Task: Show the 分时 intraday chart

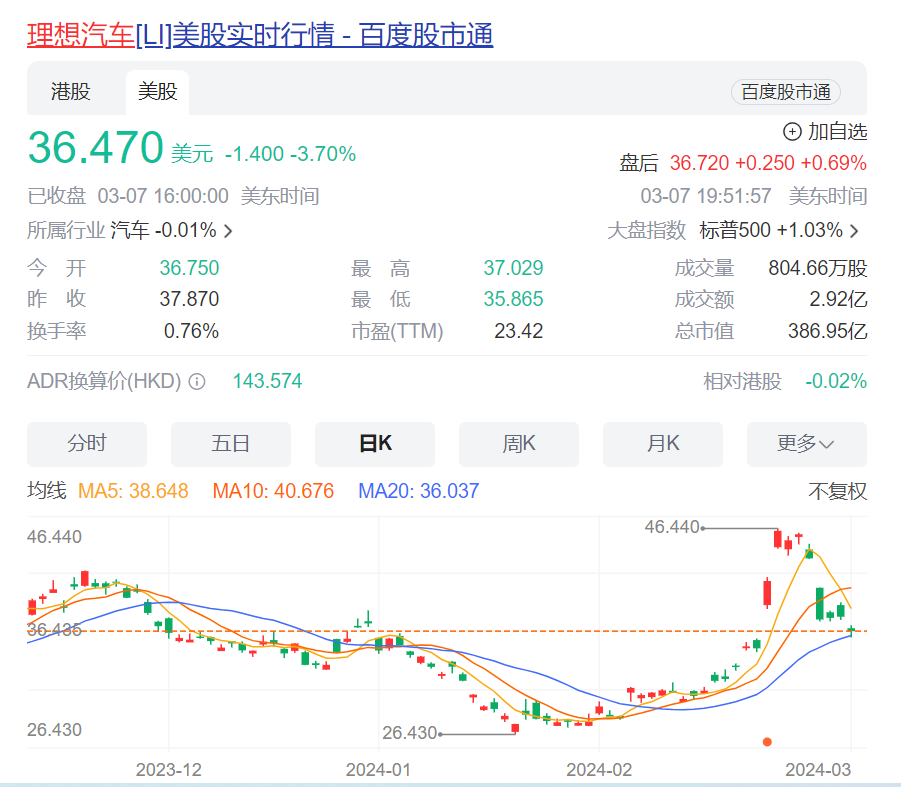Action: point(87,444)
